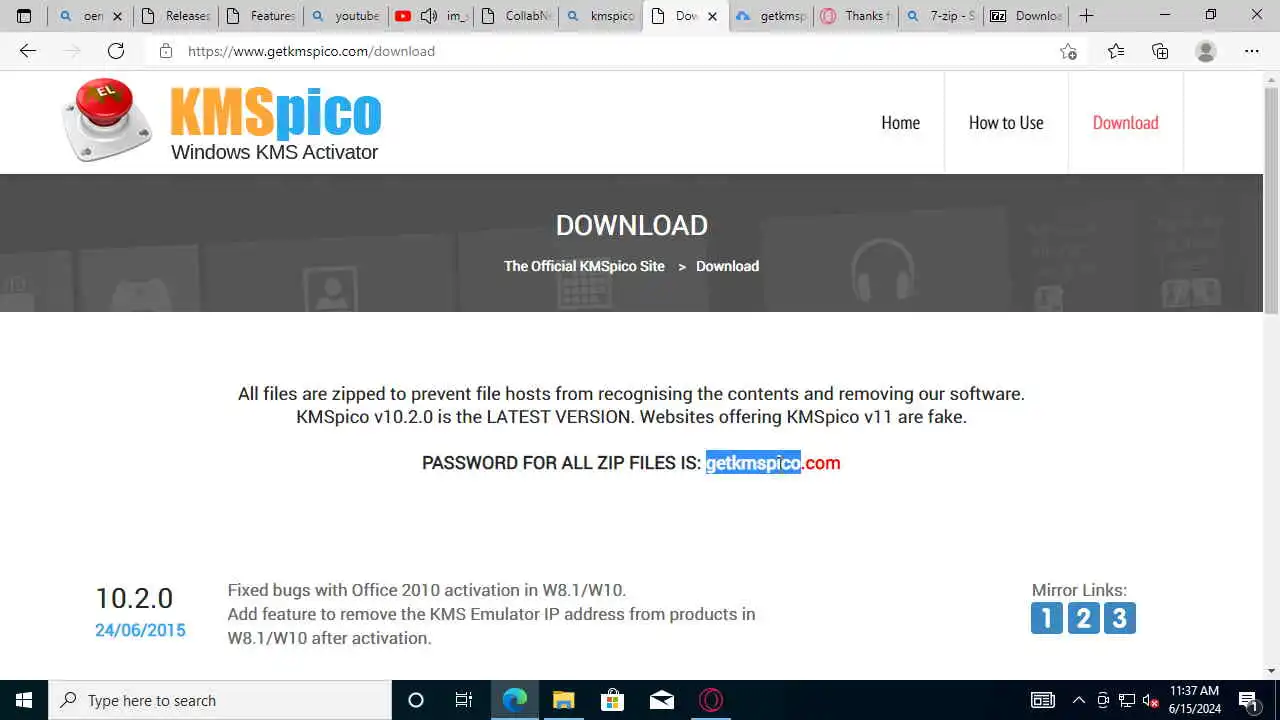Switch to the Features tab
The height and width of the screenshot is (720, 1280).
click(261, 16)
